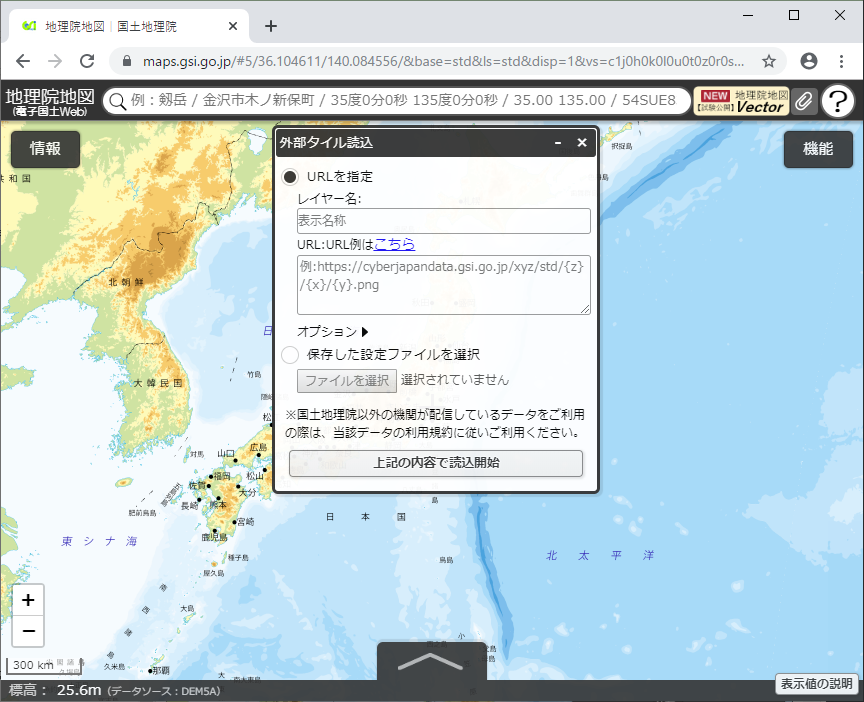Click 北朝鮮 label on map
The width and height of the screenshot is (864, 702).
(x=126, y=282)
